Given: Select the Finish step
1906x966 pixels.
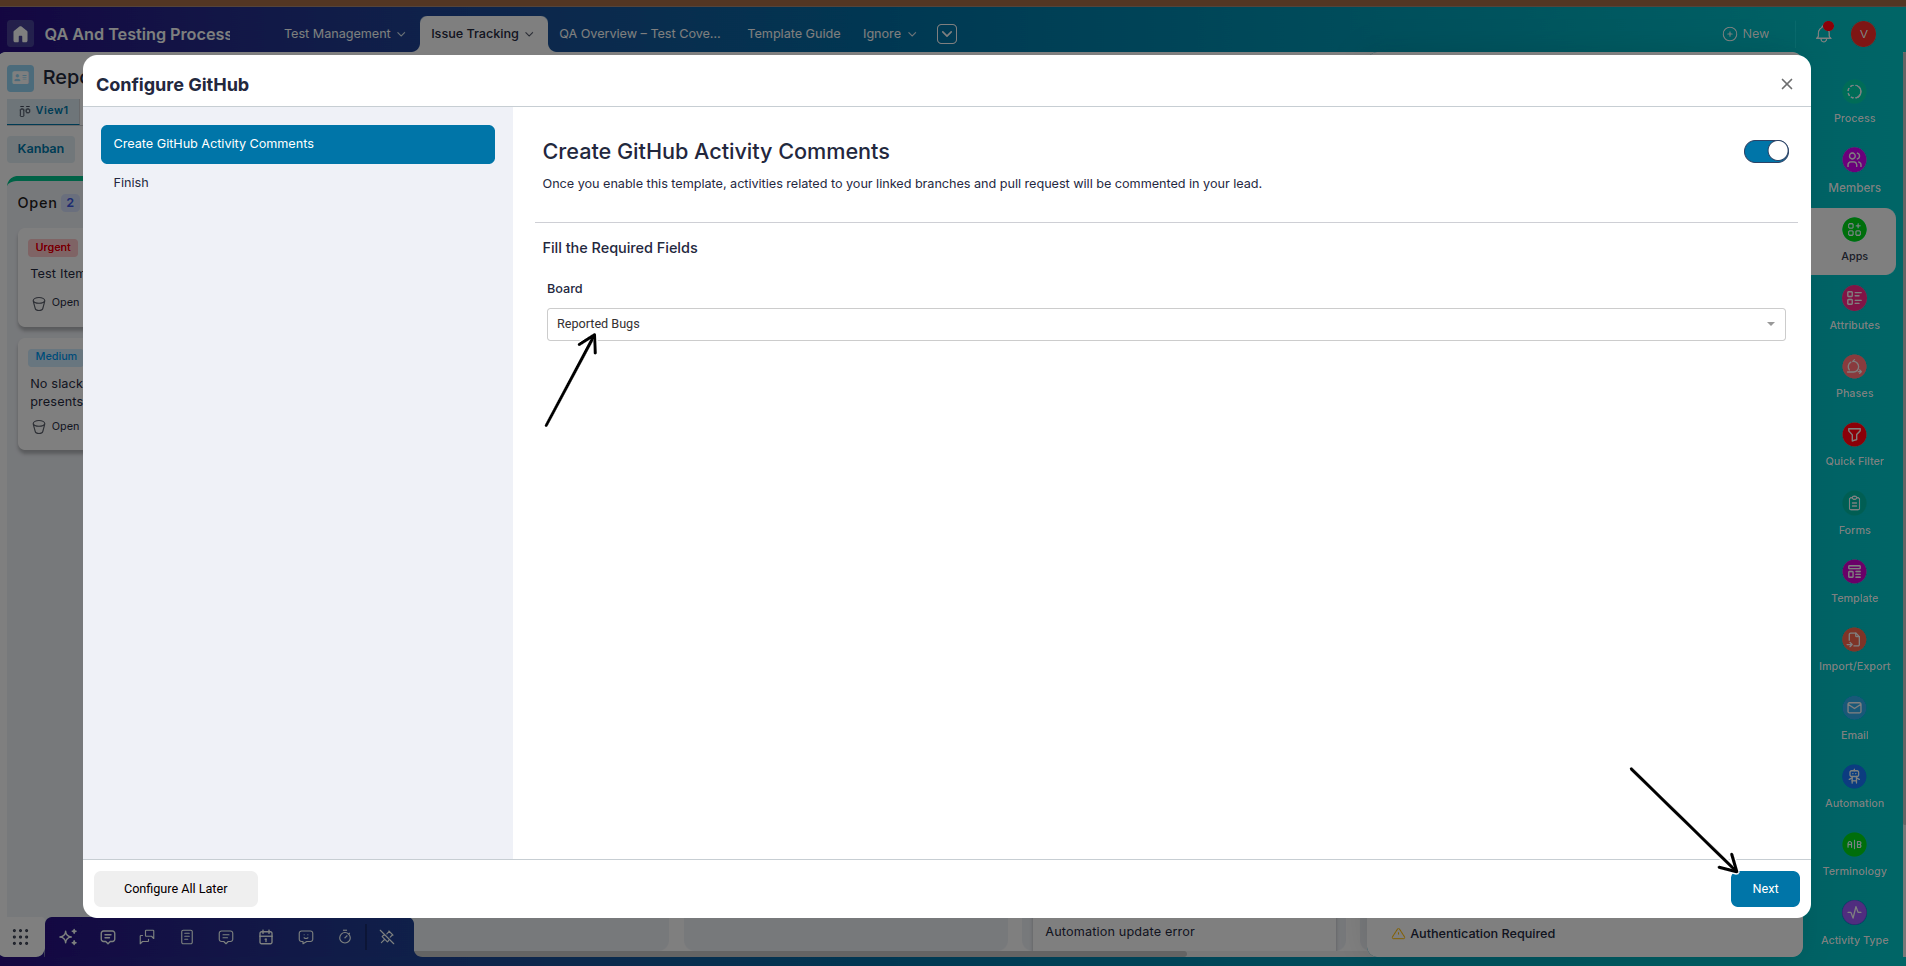Looking at the screenshot, I should pyautogui.click(x=131, y=183).
